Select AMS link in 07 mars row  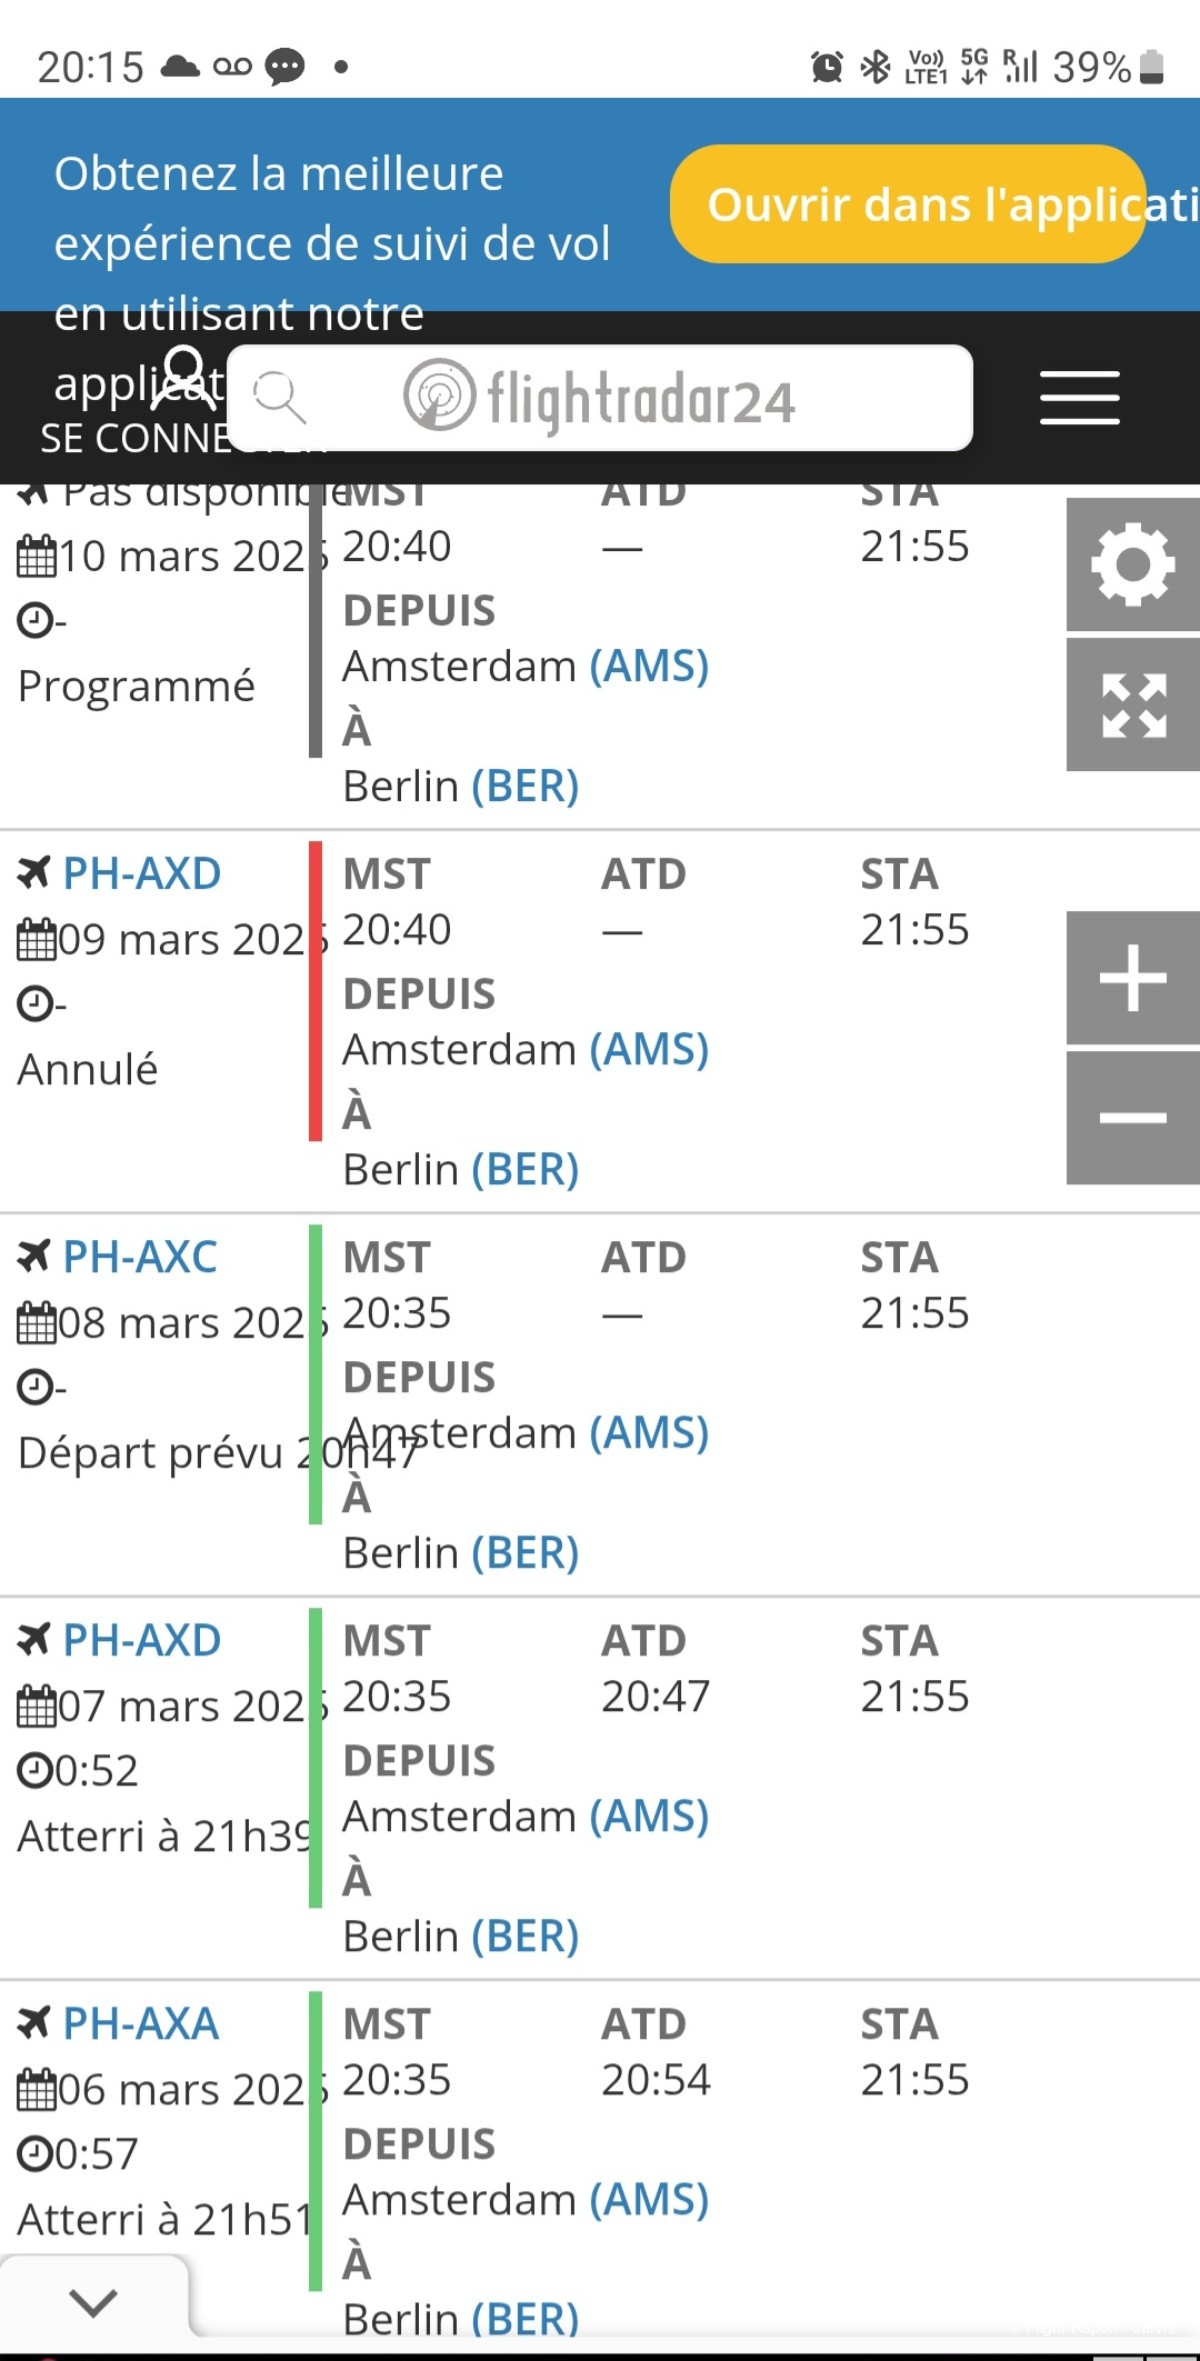[649, 1816]
